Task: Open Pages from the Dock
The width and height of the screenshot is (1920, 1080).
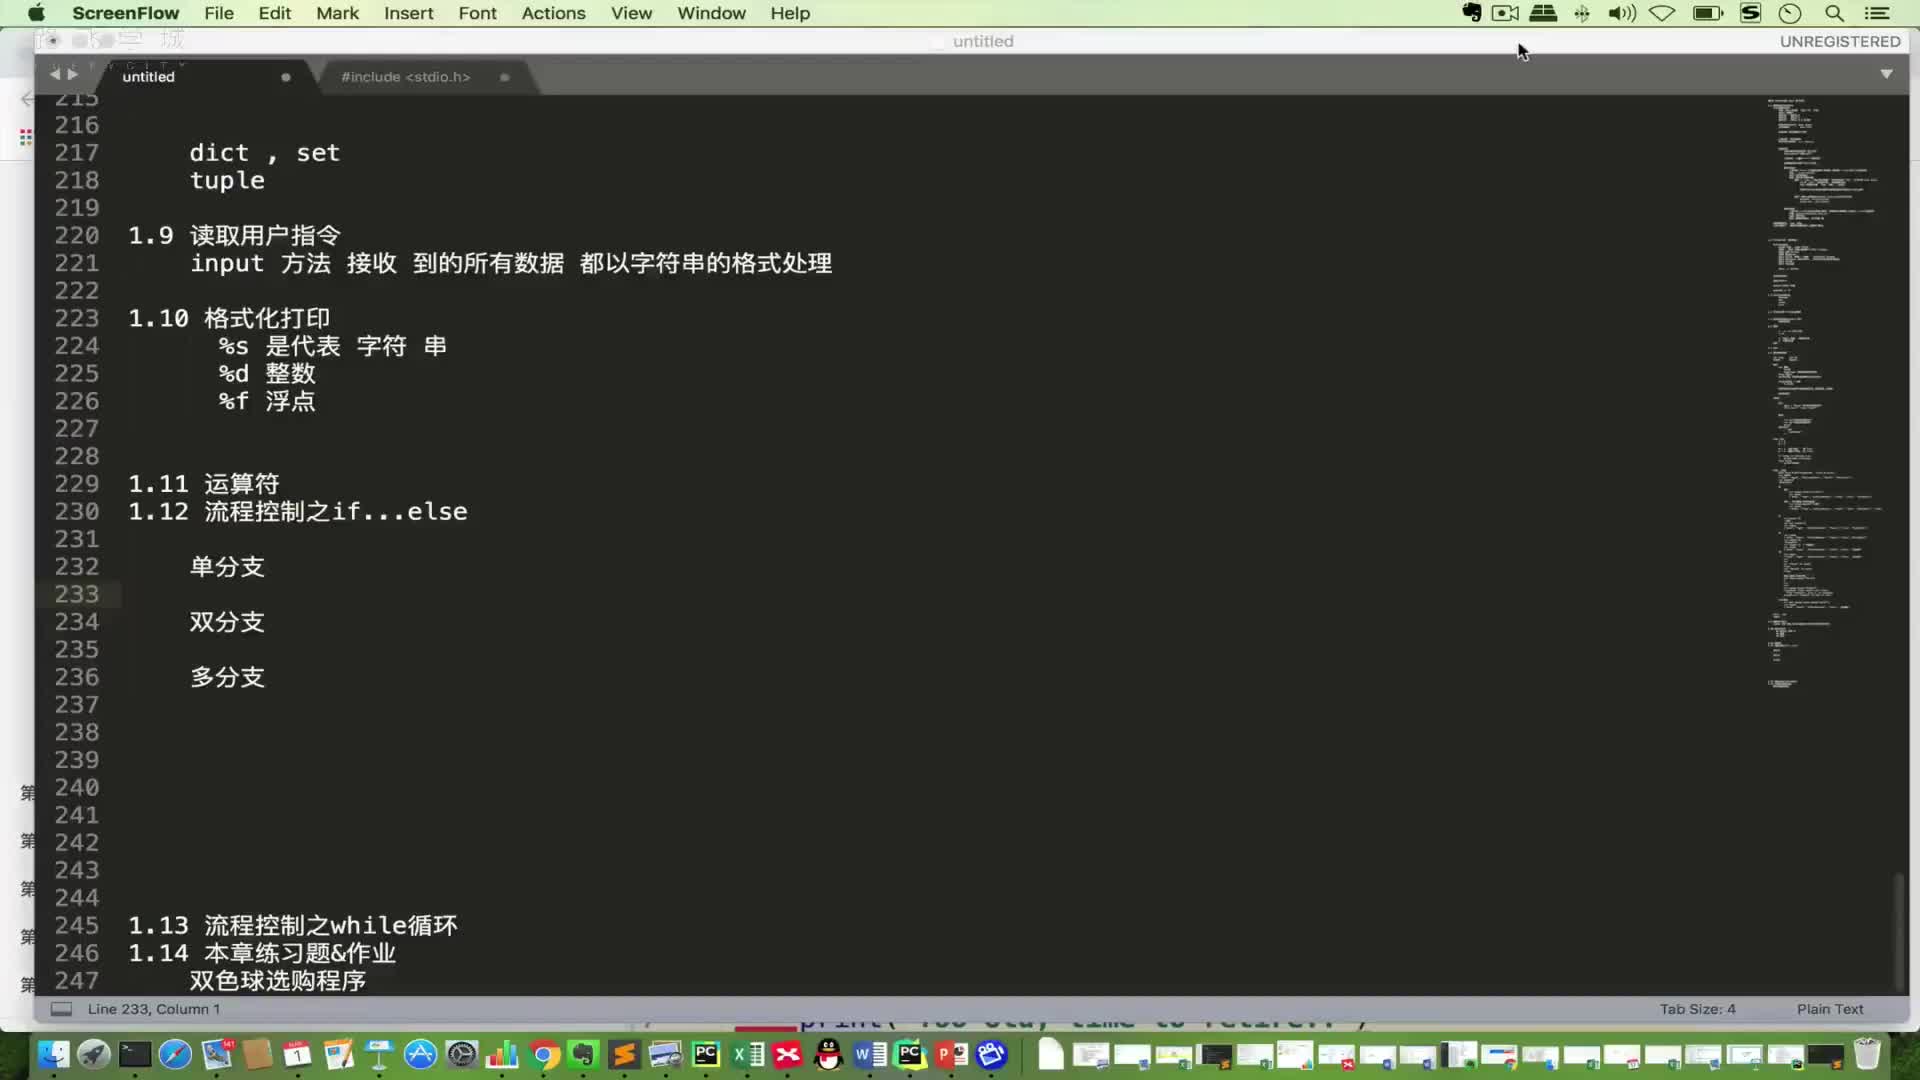Action: click(x=339, y=1054)
